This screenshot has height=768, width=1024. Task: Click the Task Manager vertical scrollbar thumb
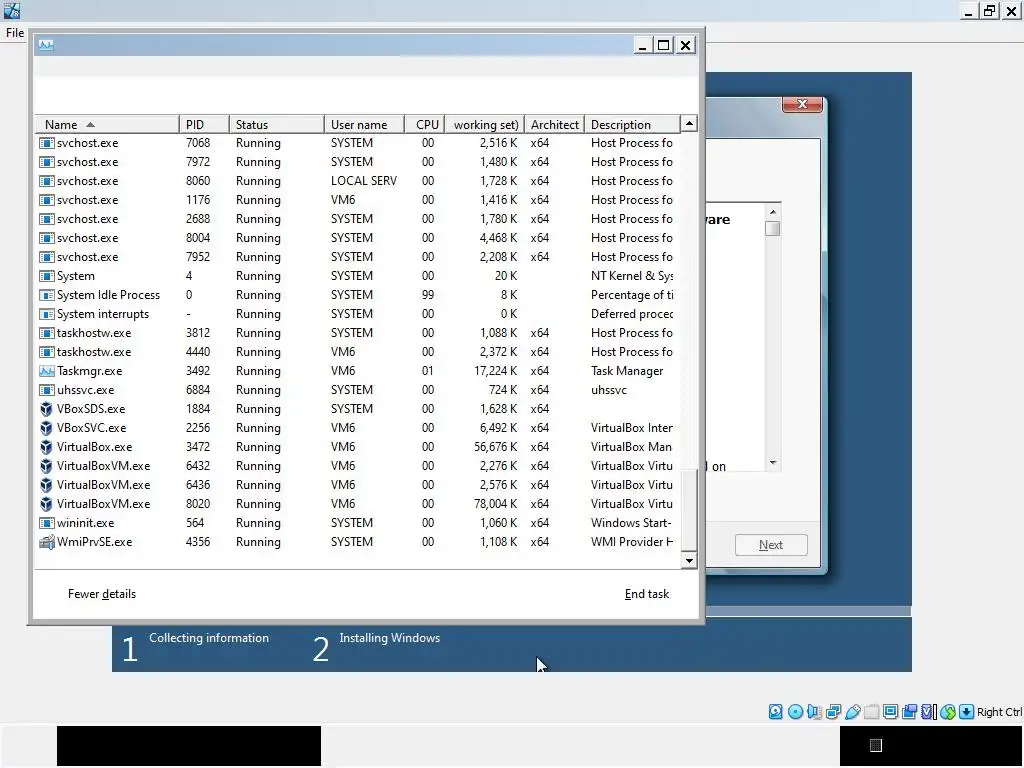click(689, 511)
